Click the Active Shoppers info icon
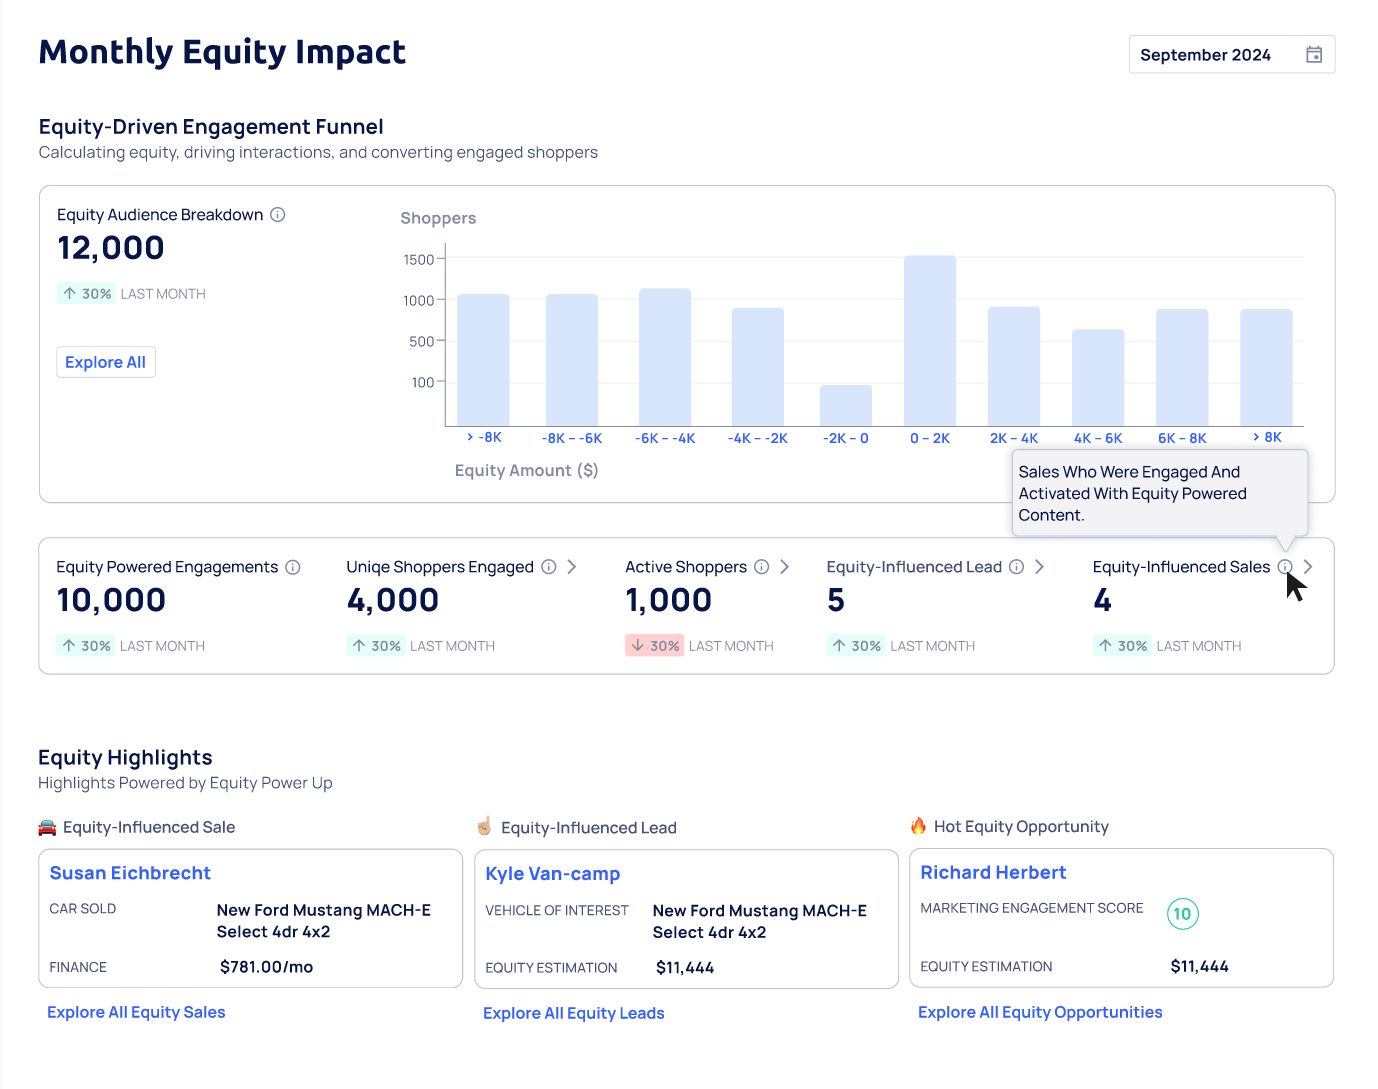1378x1089 pixels. [762, 567]
